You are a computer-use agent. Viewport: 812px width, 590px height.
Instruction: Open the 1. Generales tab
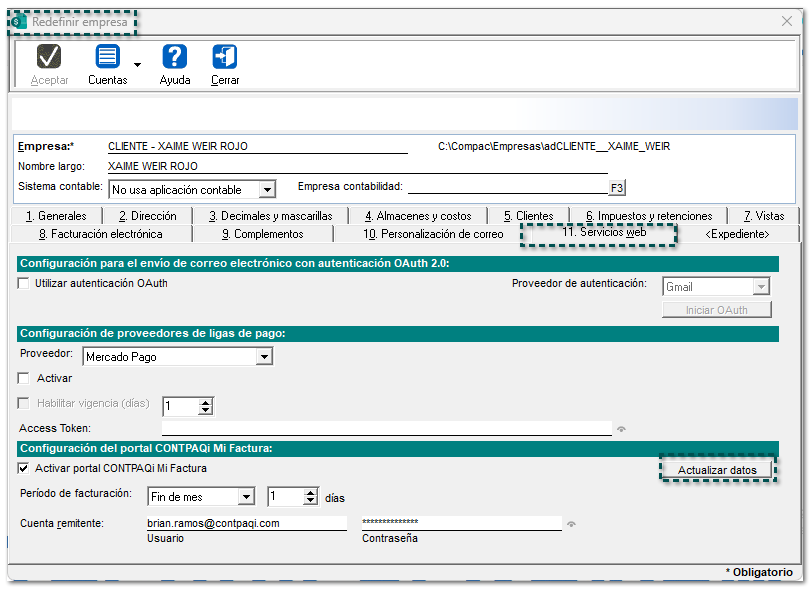56,216
